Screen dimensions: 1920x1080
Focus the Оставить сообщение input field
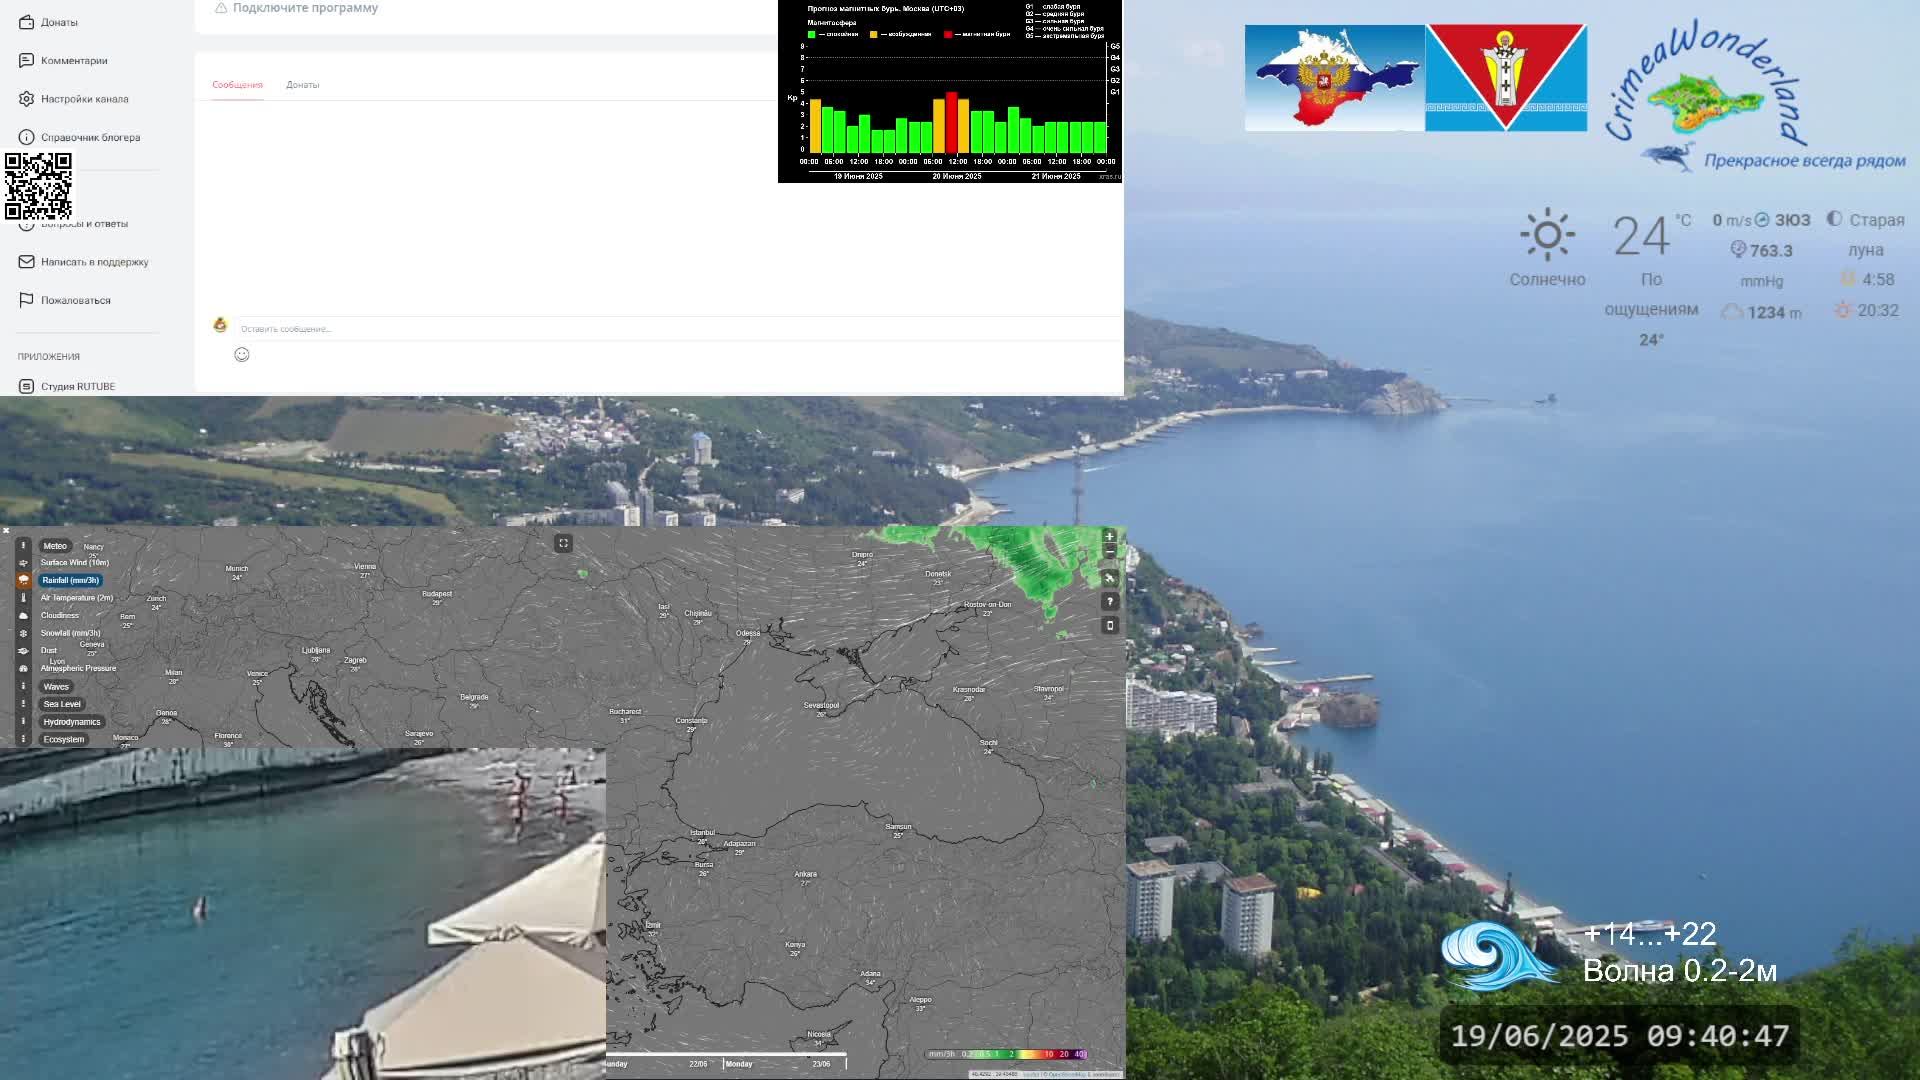pos(680,329)
